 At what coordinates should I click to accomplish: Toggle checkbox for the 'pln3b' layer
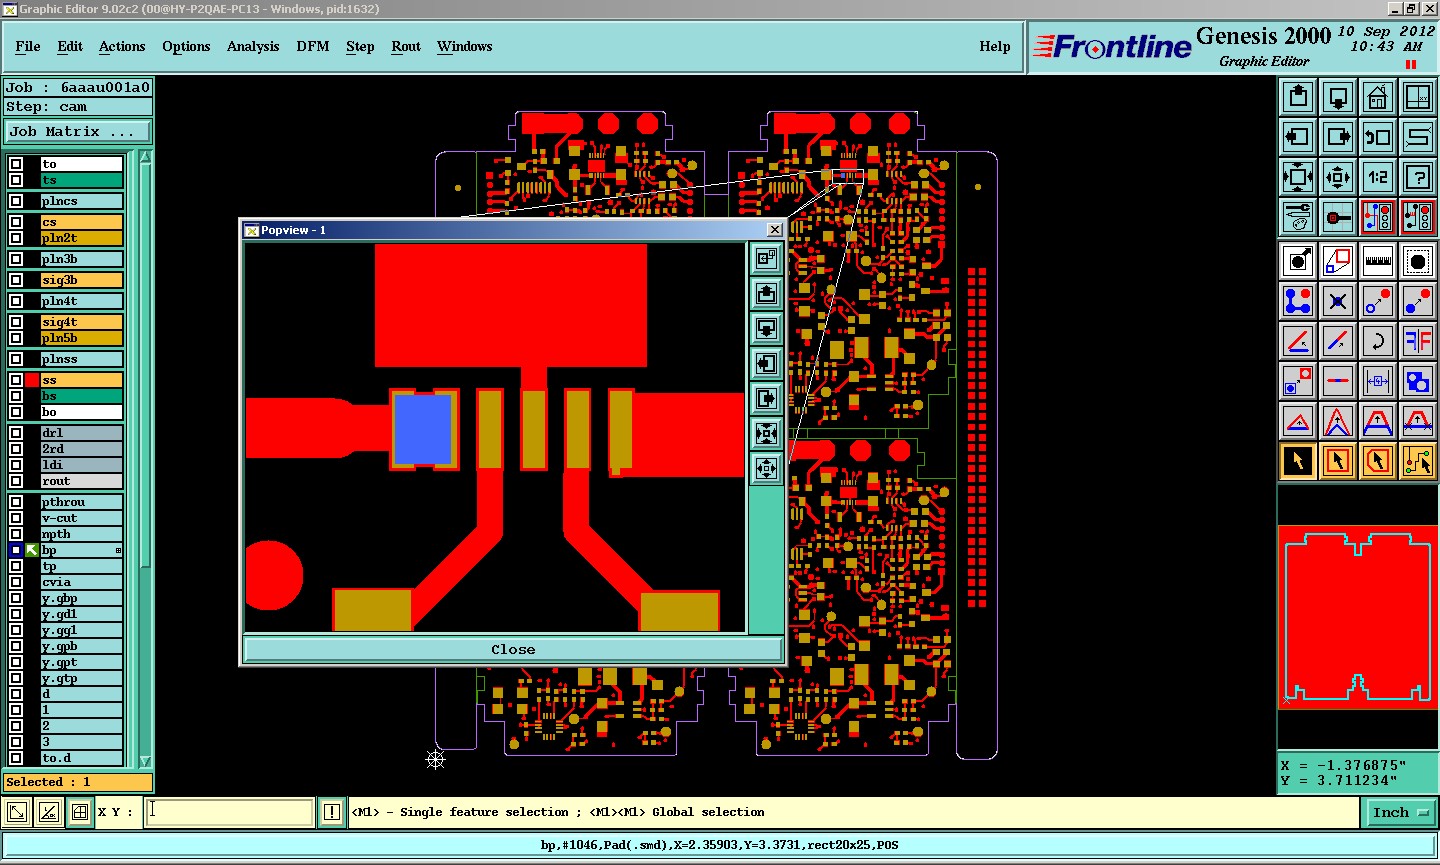click(x=16, y=259)
